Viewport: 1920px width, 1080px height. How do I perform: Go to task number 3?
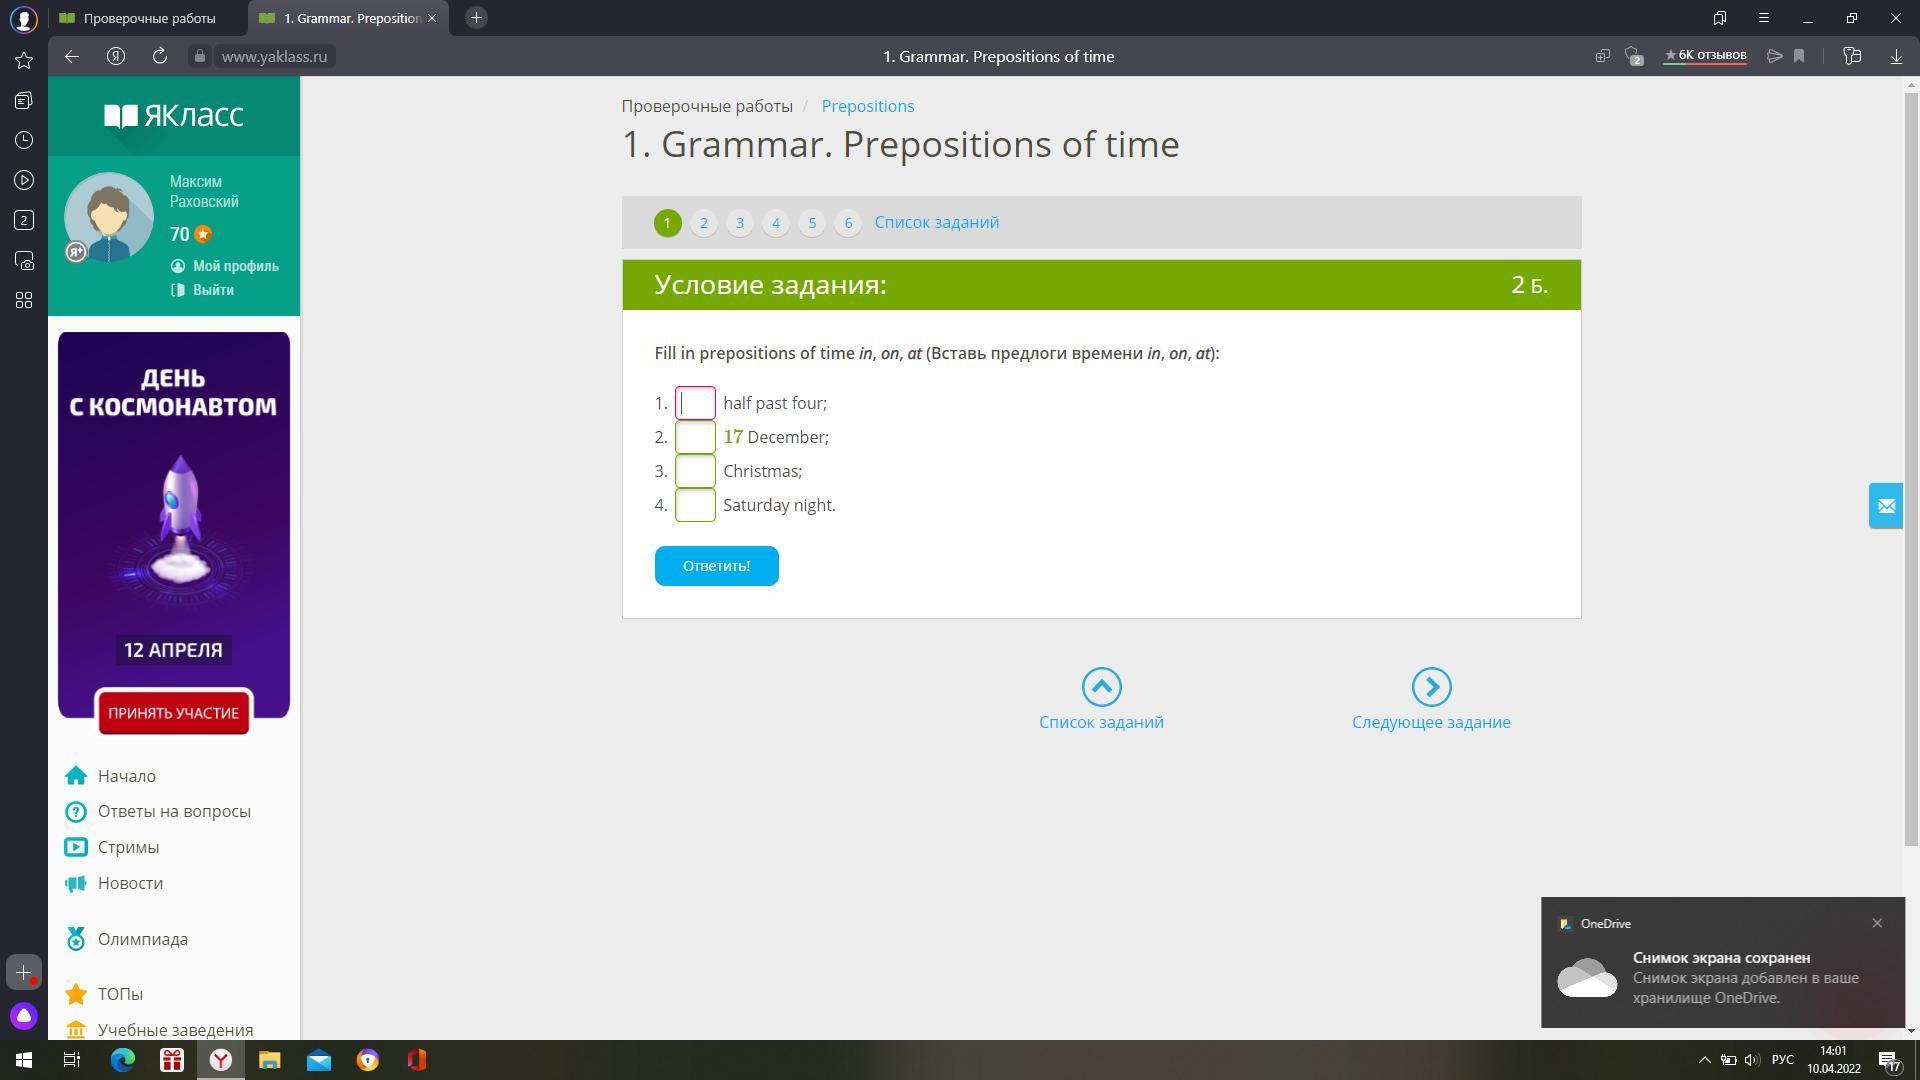tap(740, 223)
